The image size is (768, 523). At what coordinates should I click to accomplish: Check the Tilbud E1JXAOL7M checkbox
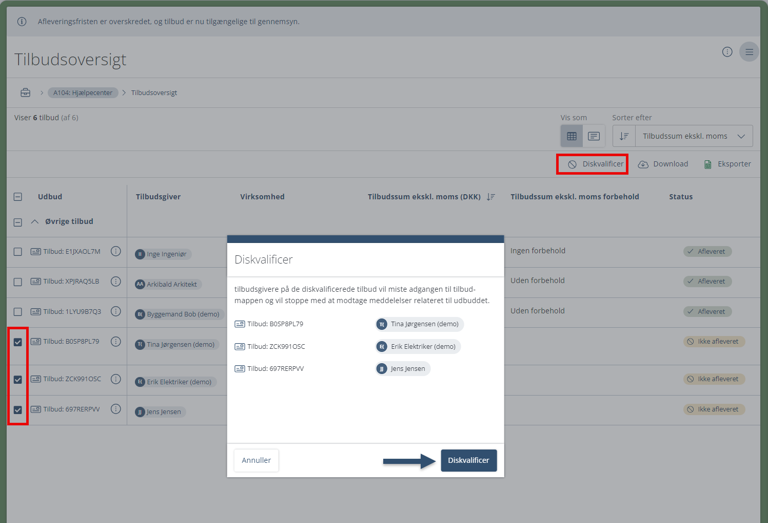pyautogui.click(x=18, y=252)
